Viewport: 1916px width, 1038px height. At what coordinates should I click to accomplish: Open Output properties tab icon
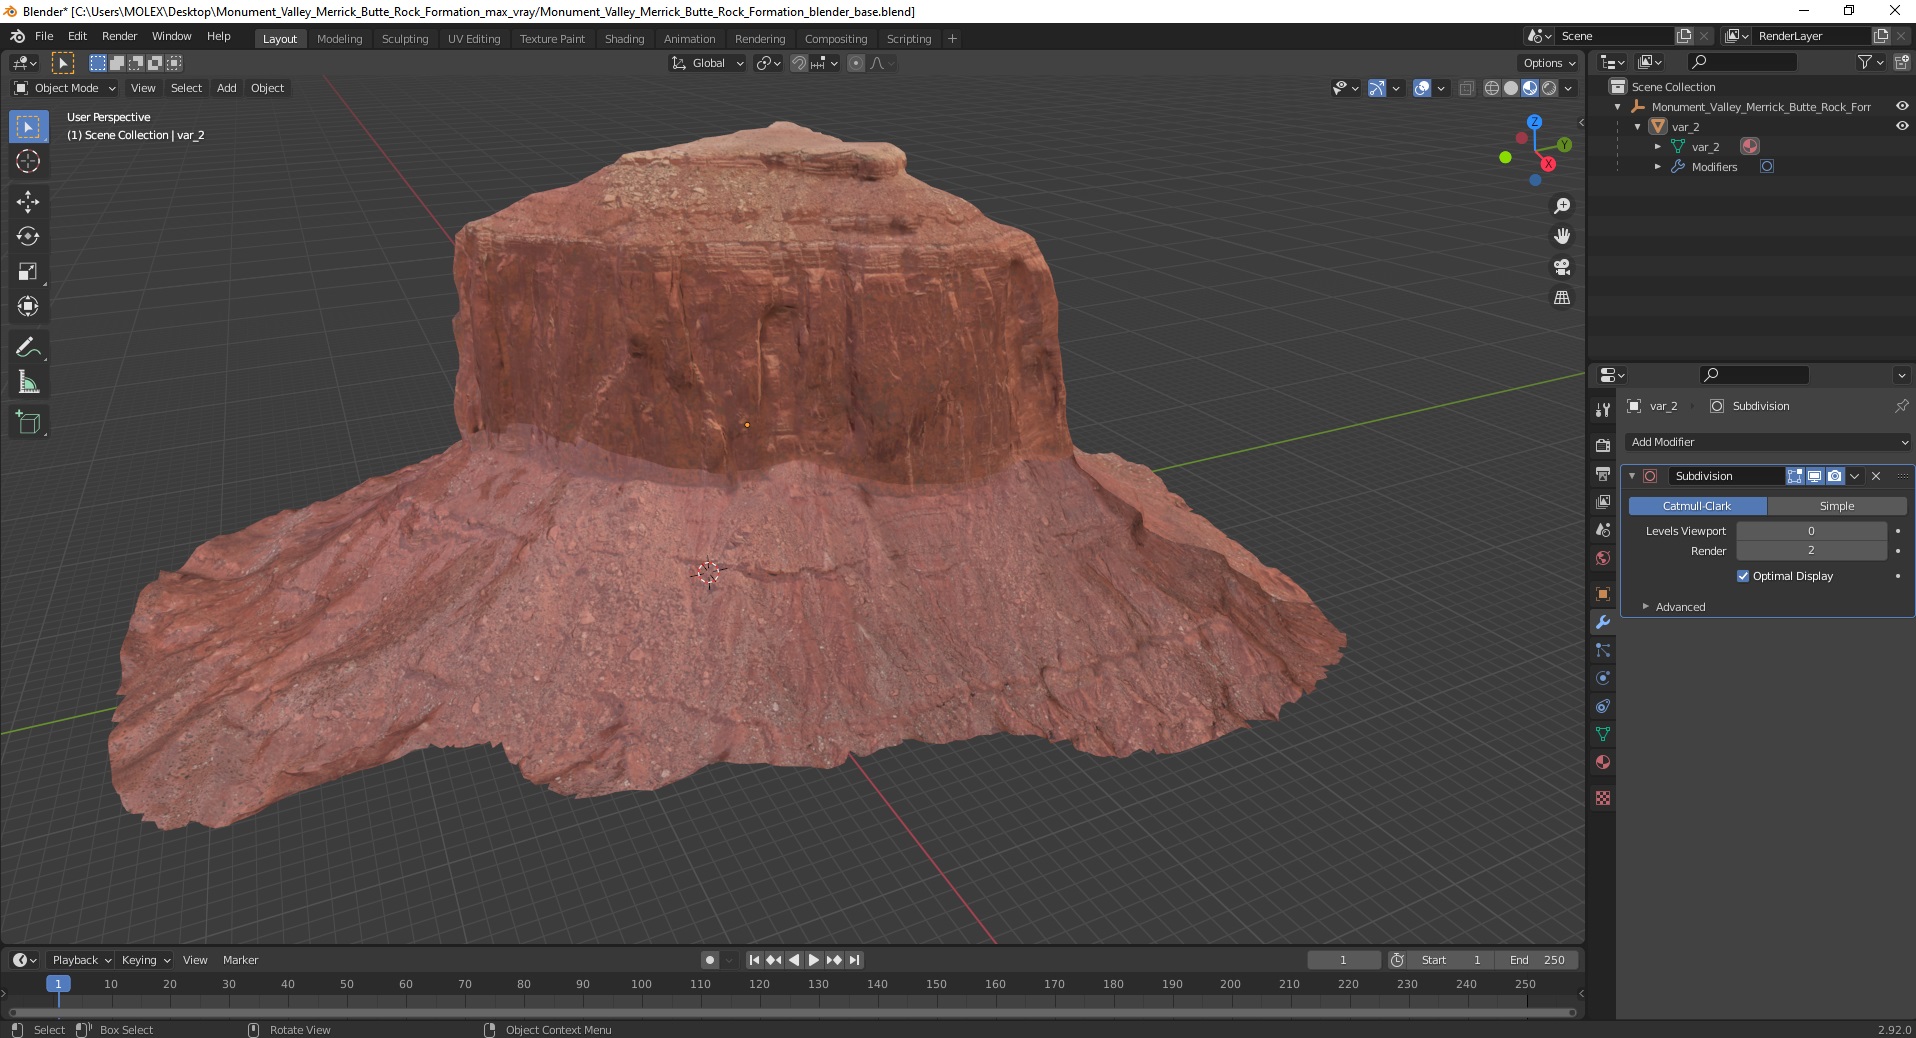1603,473
